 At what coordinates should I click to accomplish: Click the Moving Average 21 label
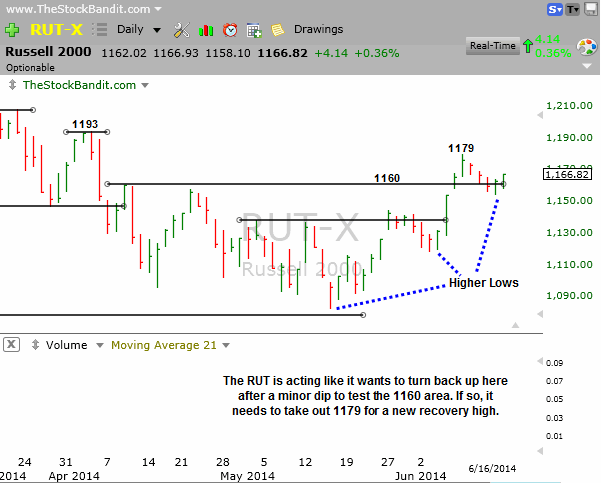point(164,345)
